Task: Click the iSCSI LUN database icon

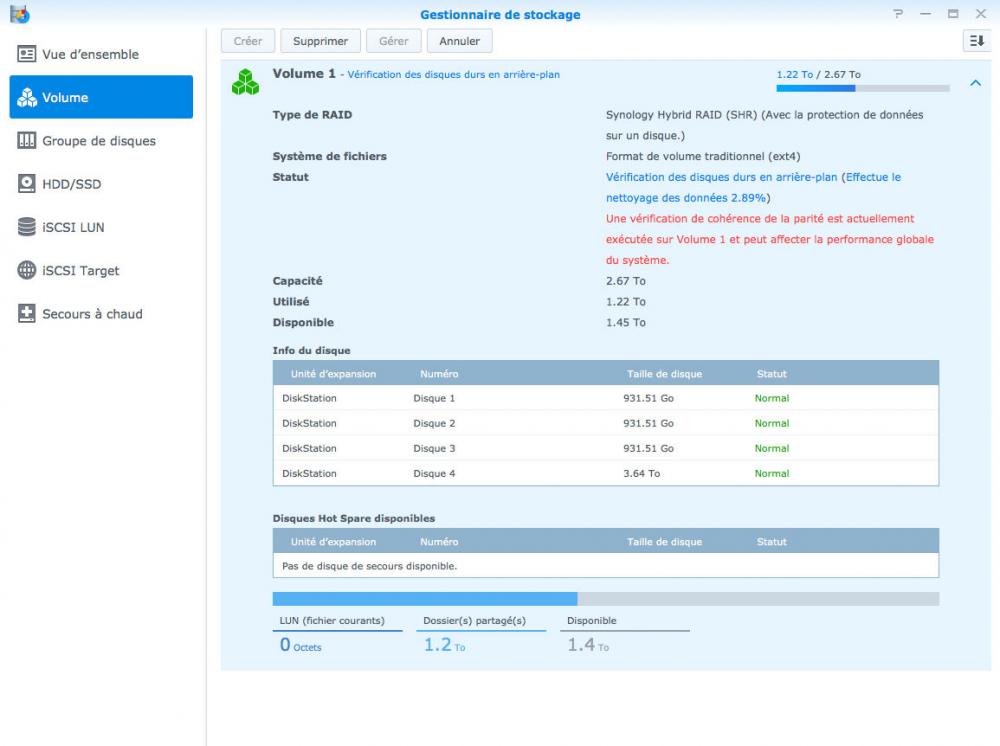Action: coord(27,227)
